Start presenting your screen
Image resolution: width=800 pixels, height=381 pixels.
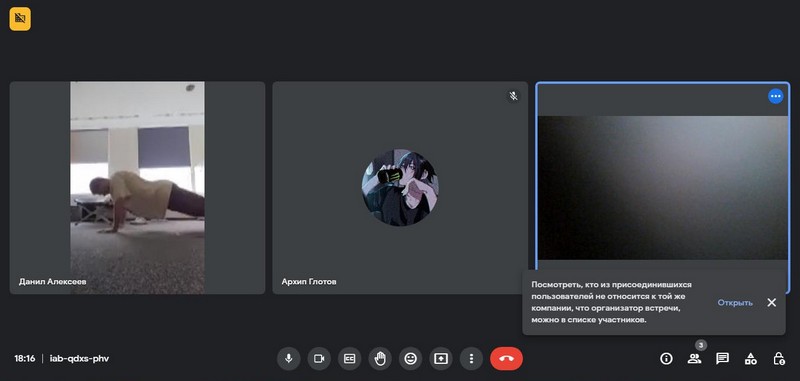pos(441,359)
